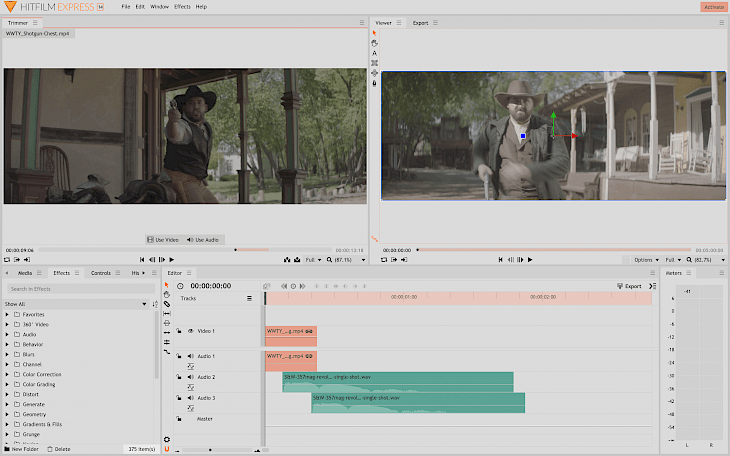Select the Editor roll edit tool
Screen dimensions: 730x456
167,342
